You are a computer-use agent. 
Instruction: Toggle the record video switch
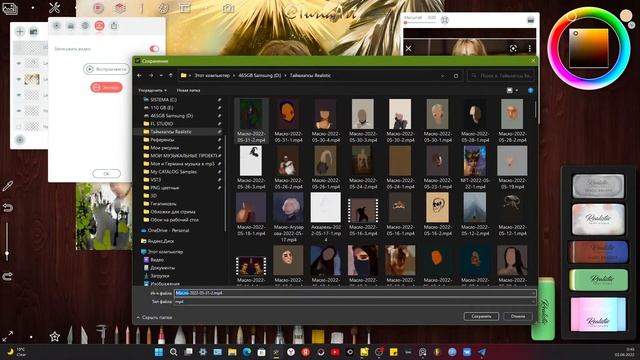coord(154,49)
